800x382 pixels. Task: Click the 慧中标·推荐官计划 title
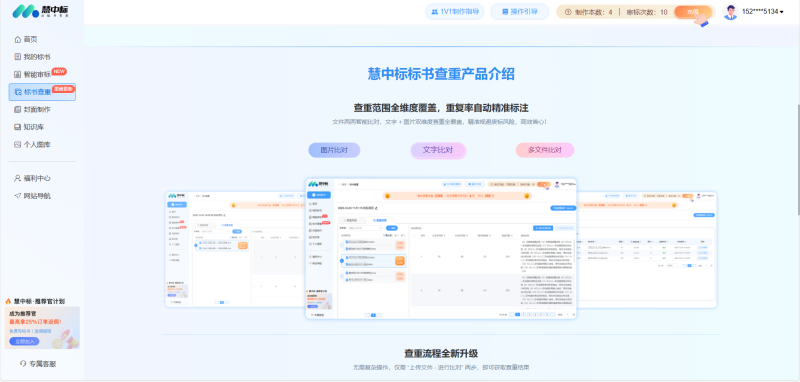pos(39,301)
